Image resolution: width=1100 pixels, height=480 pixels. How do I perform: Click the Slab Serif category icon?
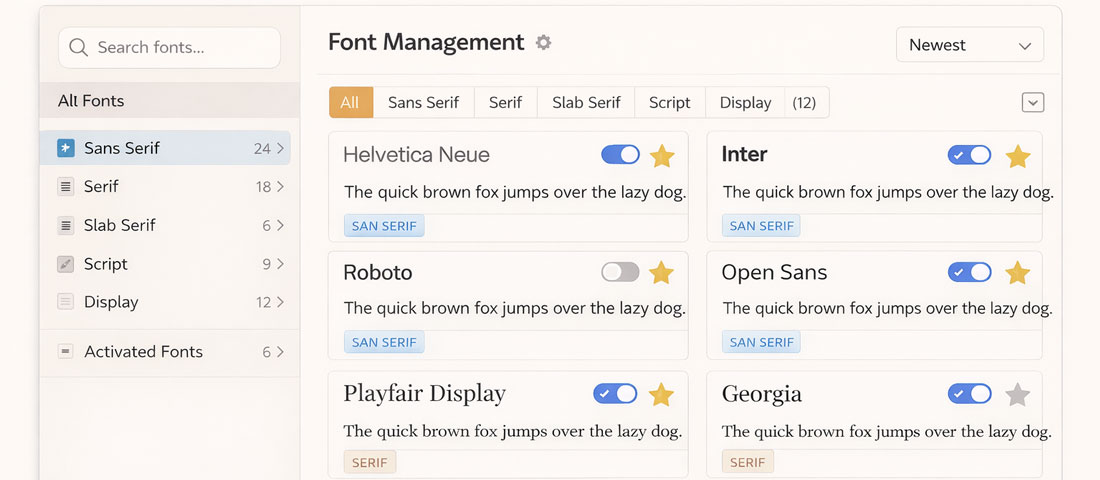[x=66, y=225]
